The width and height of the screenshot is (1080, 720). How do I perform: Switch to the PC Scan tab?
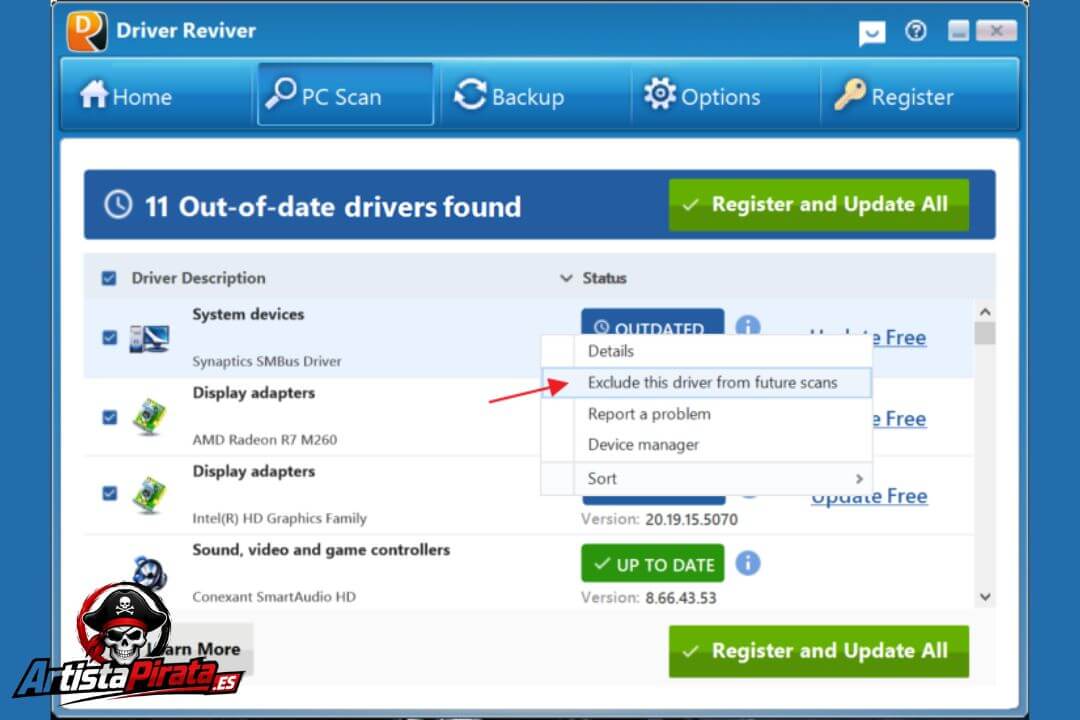pyautogui.click(x=345, y=95)
